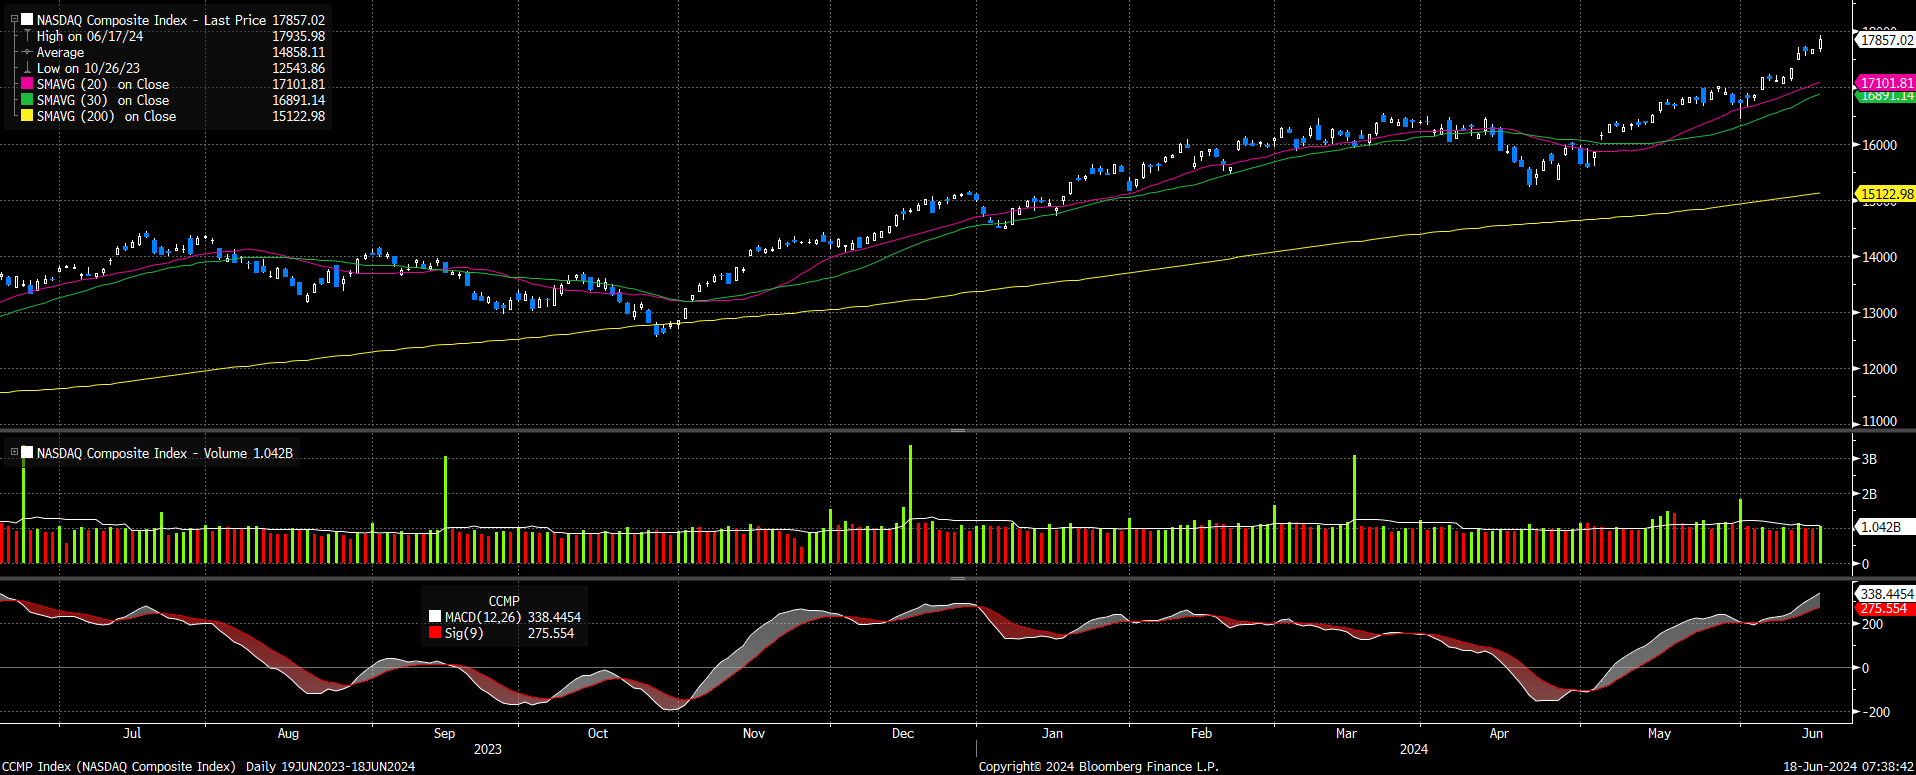Click the 14858.11 average value in legend
Viewport: 1916px width, 775px height.
coord(298,52)
